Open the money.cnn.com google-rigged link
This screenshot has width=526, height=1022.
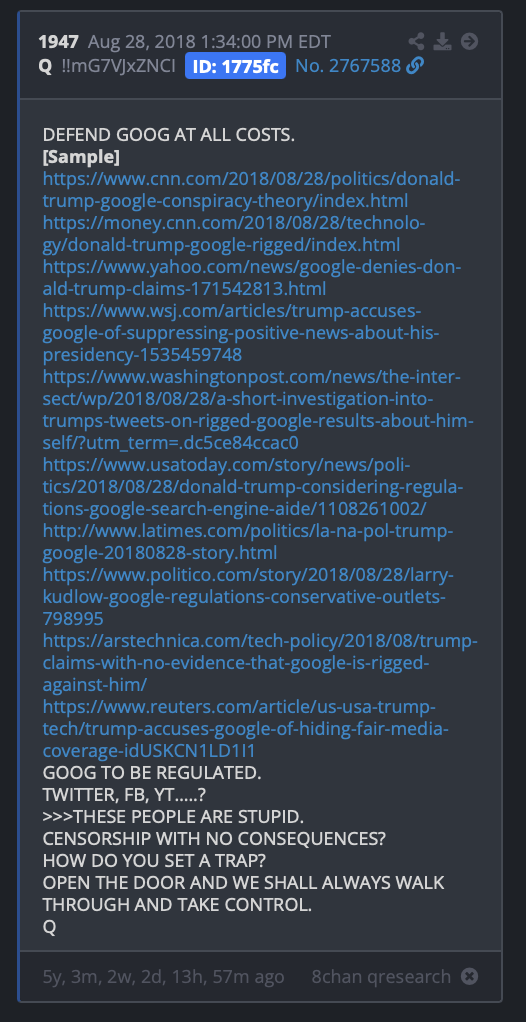[x=234, y=234]
